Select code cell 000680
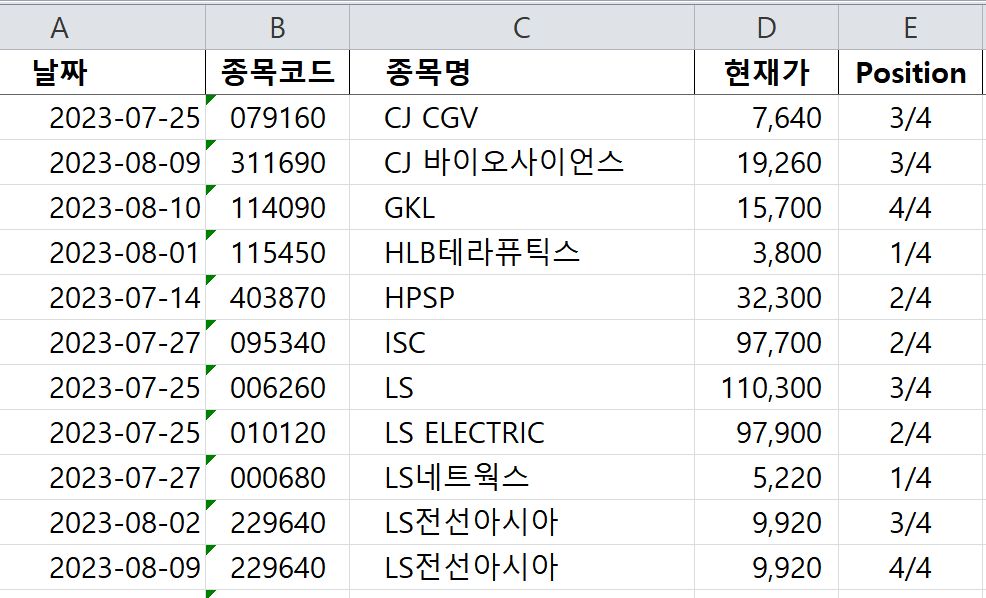Viewport: 986px width, 598px height. [277, 477]
